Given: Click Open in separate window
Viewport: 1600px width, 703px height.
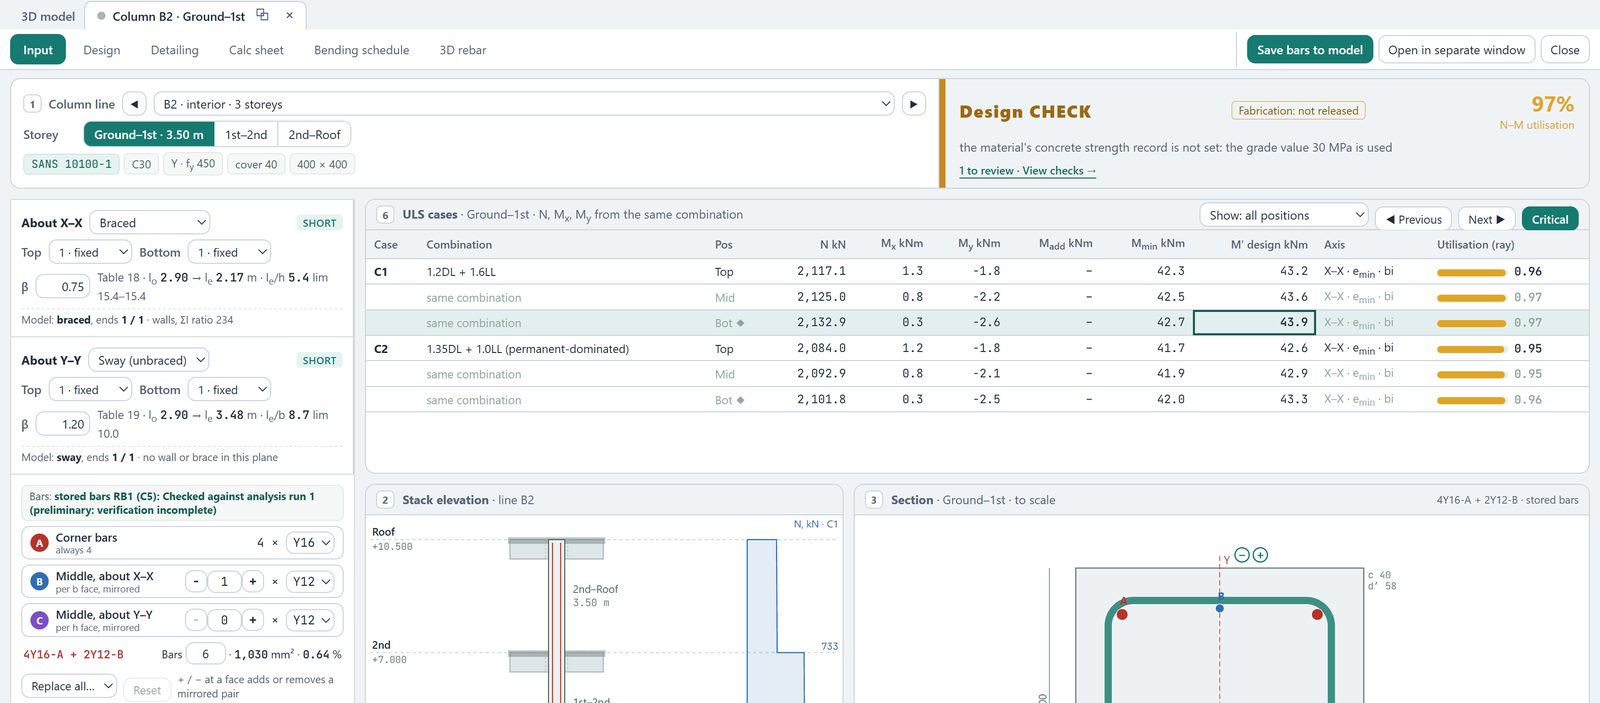Looking at the screenshot, I should [x=1457, y=50].
